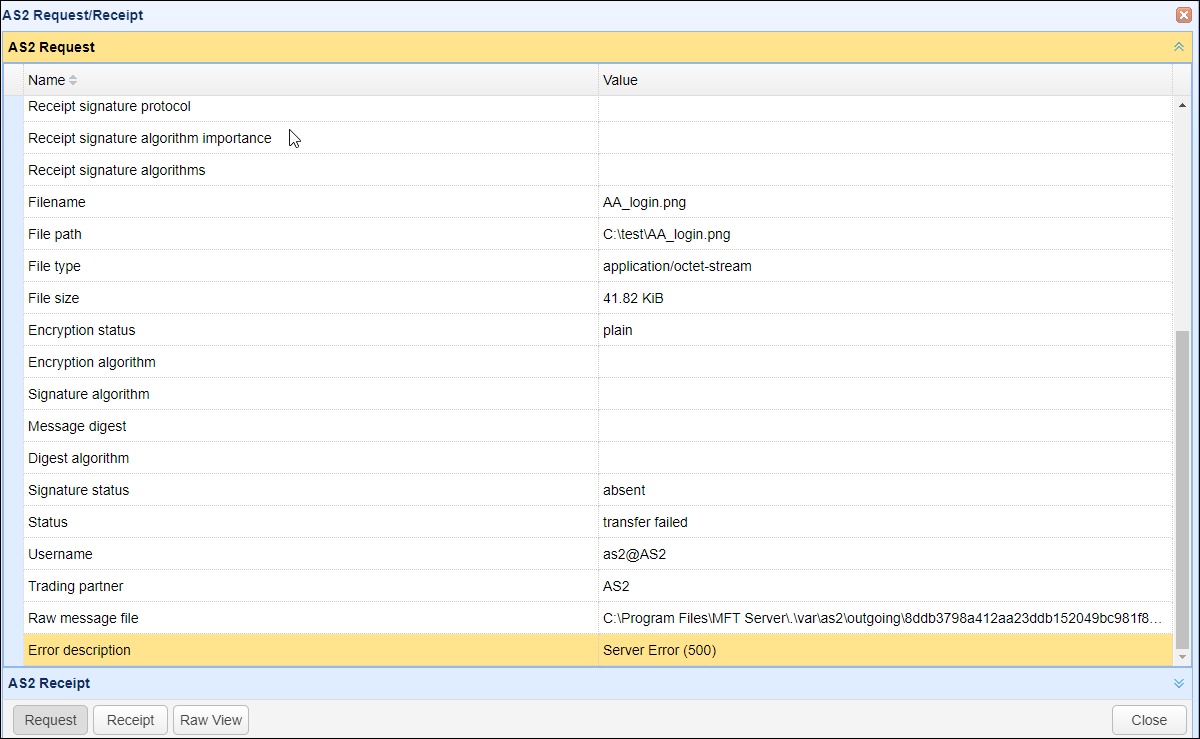The height and width of the screenshot is (739, 1200).
Task: Click the AA_login.png filename value
Action: coord(644,202)
